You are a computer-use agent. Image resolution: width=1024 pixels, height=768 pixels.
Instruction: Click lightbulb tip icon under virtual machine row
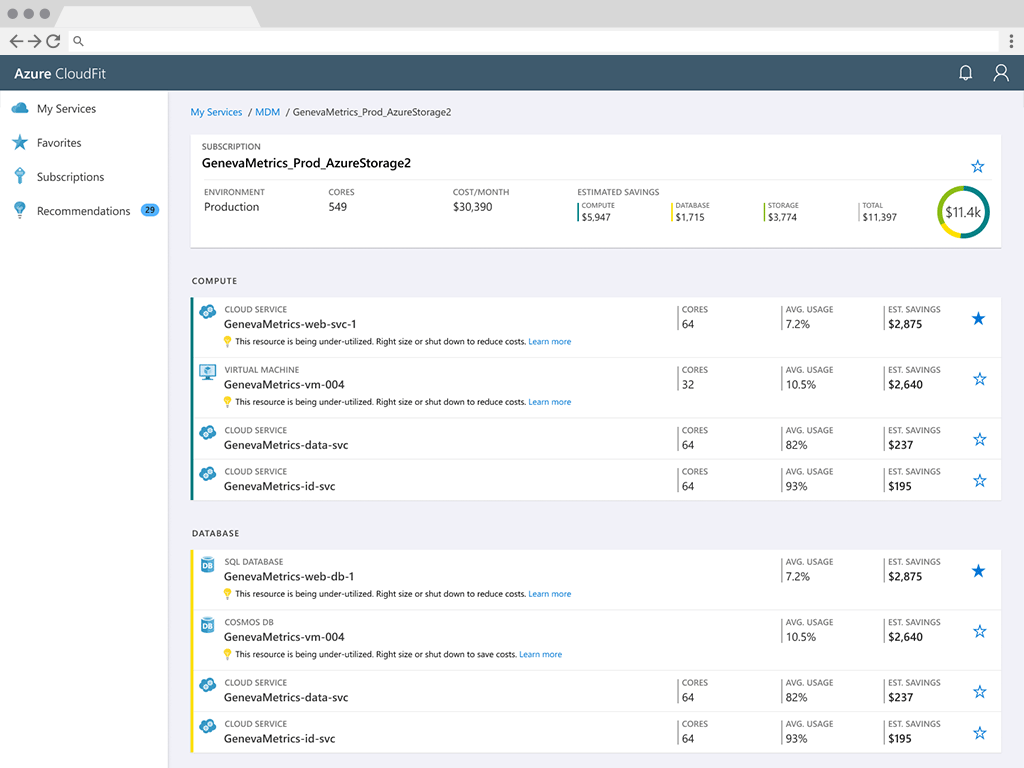pyautogui.click(x=227, y=402)
